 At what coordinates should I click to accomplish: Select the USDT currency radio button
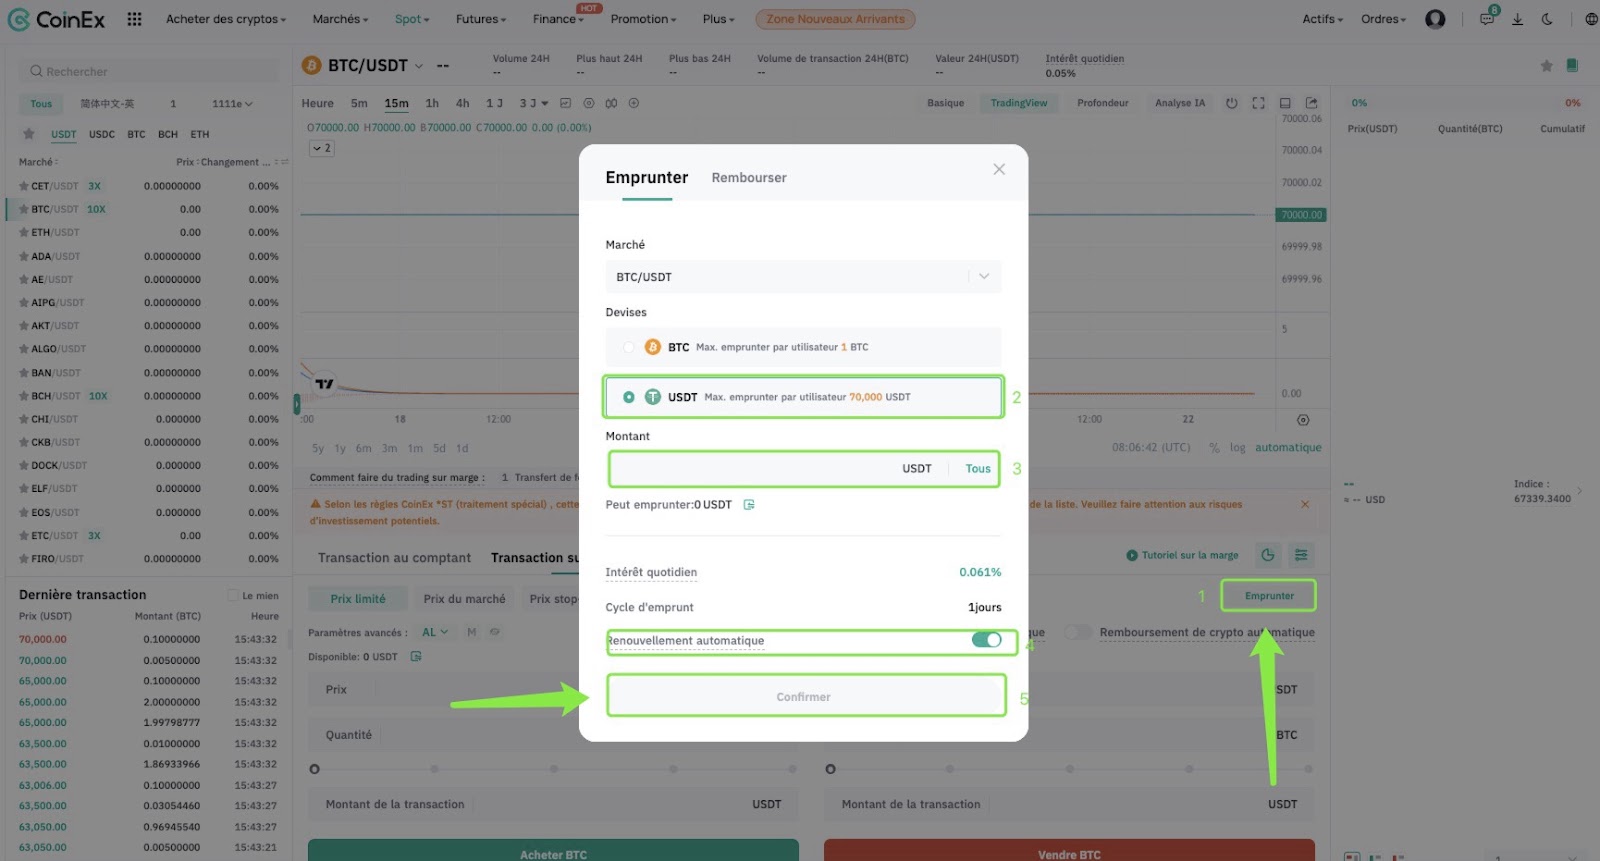pos(628,397)
